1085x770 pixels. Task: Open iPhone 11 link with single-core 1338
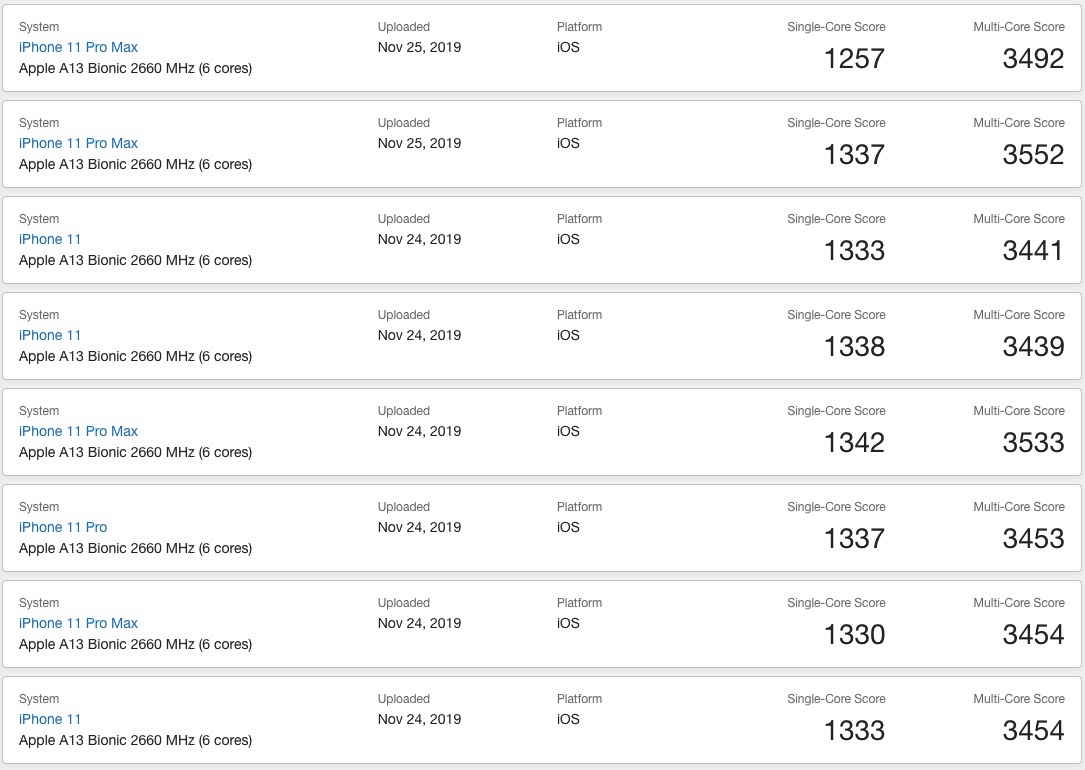50,336
